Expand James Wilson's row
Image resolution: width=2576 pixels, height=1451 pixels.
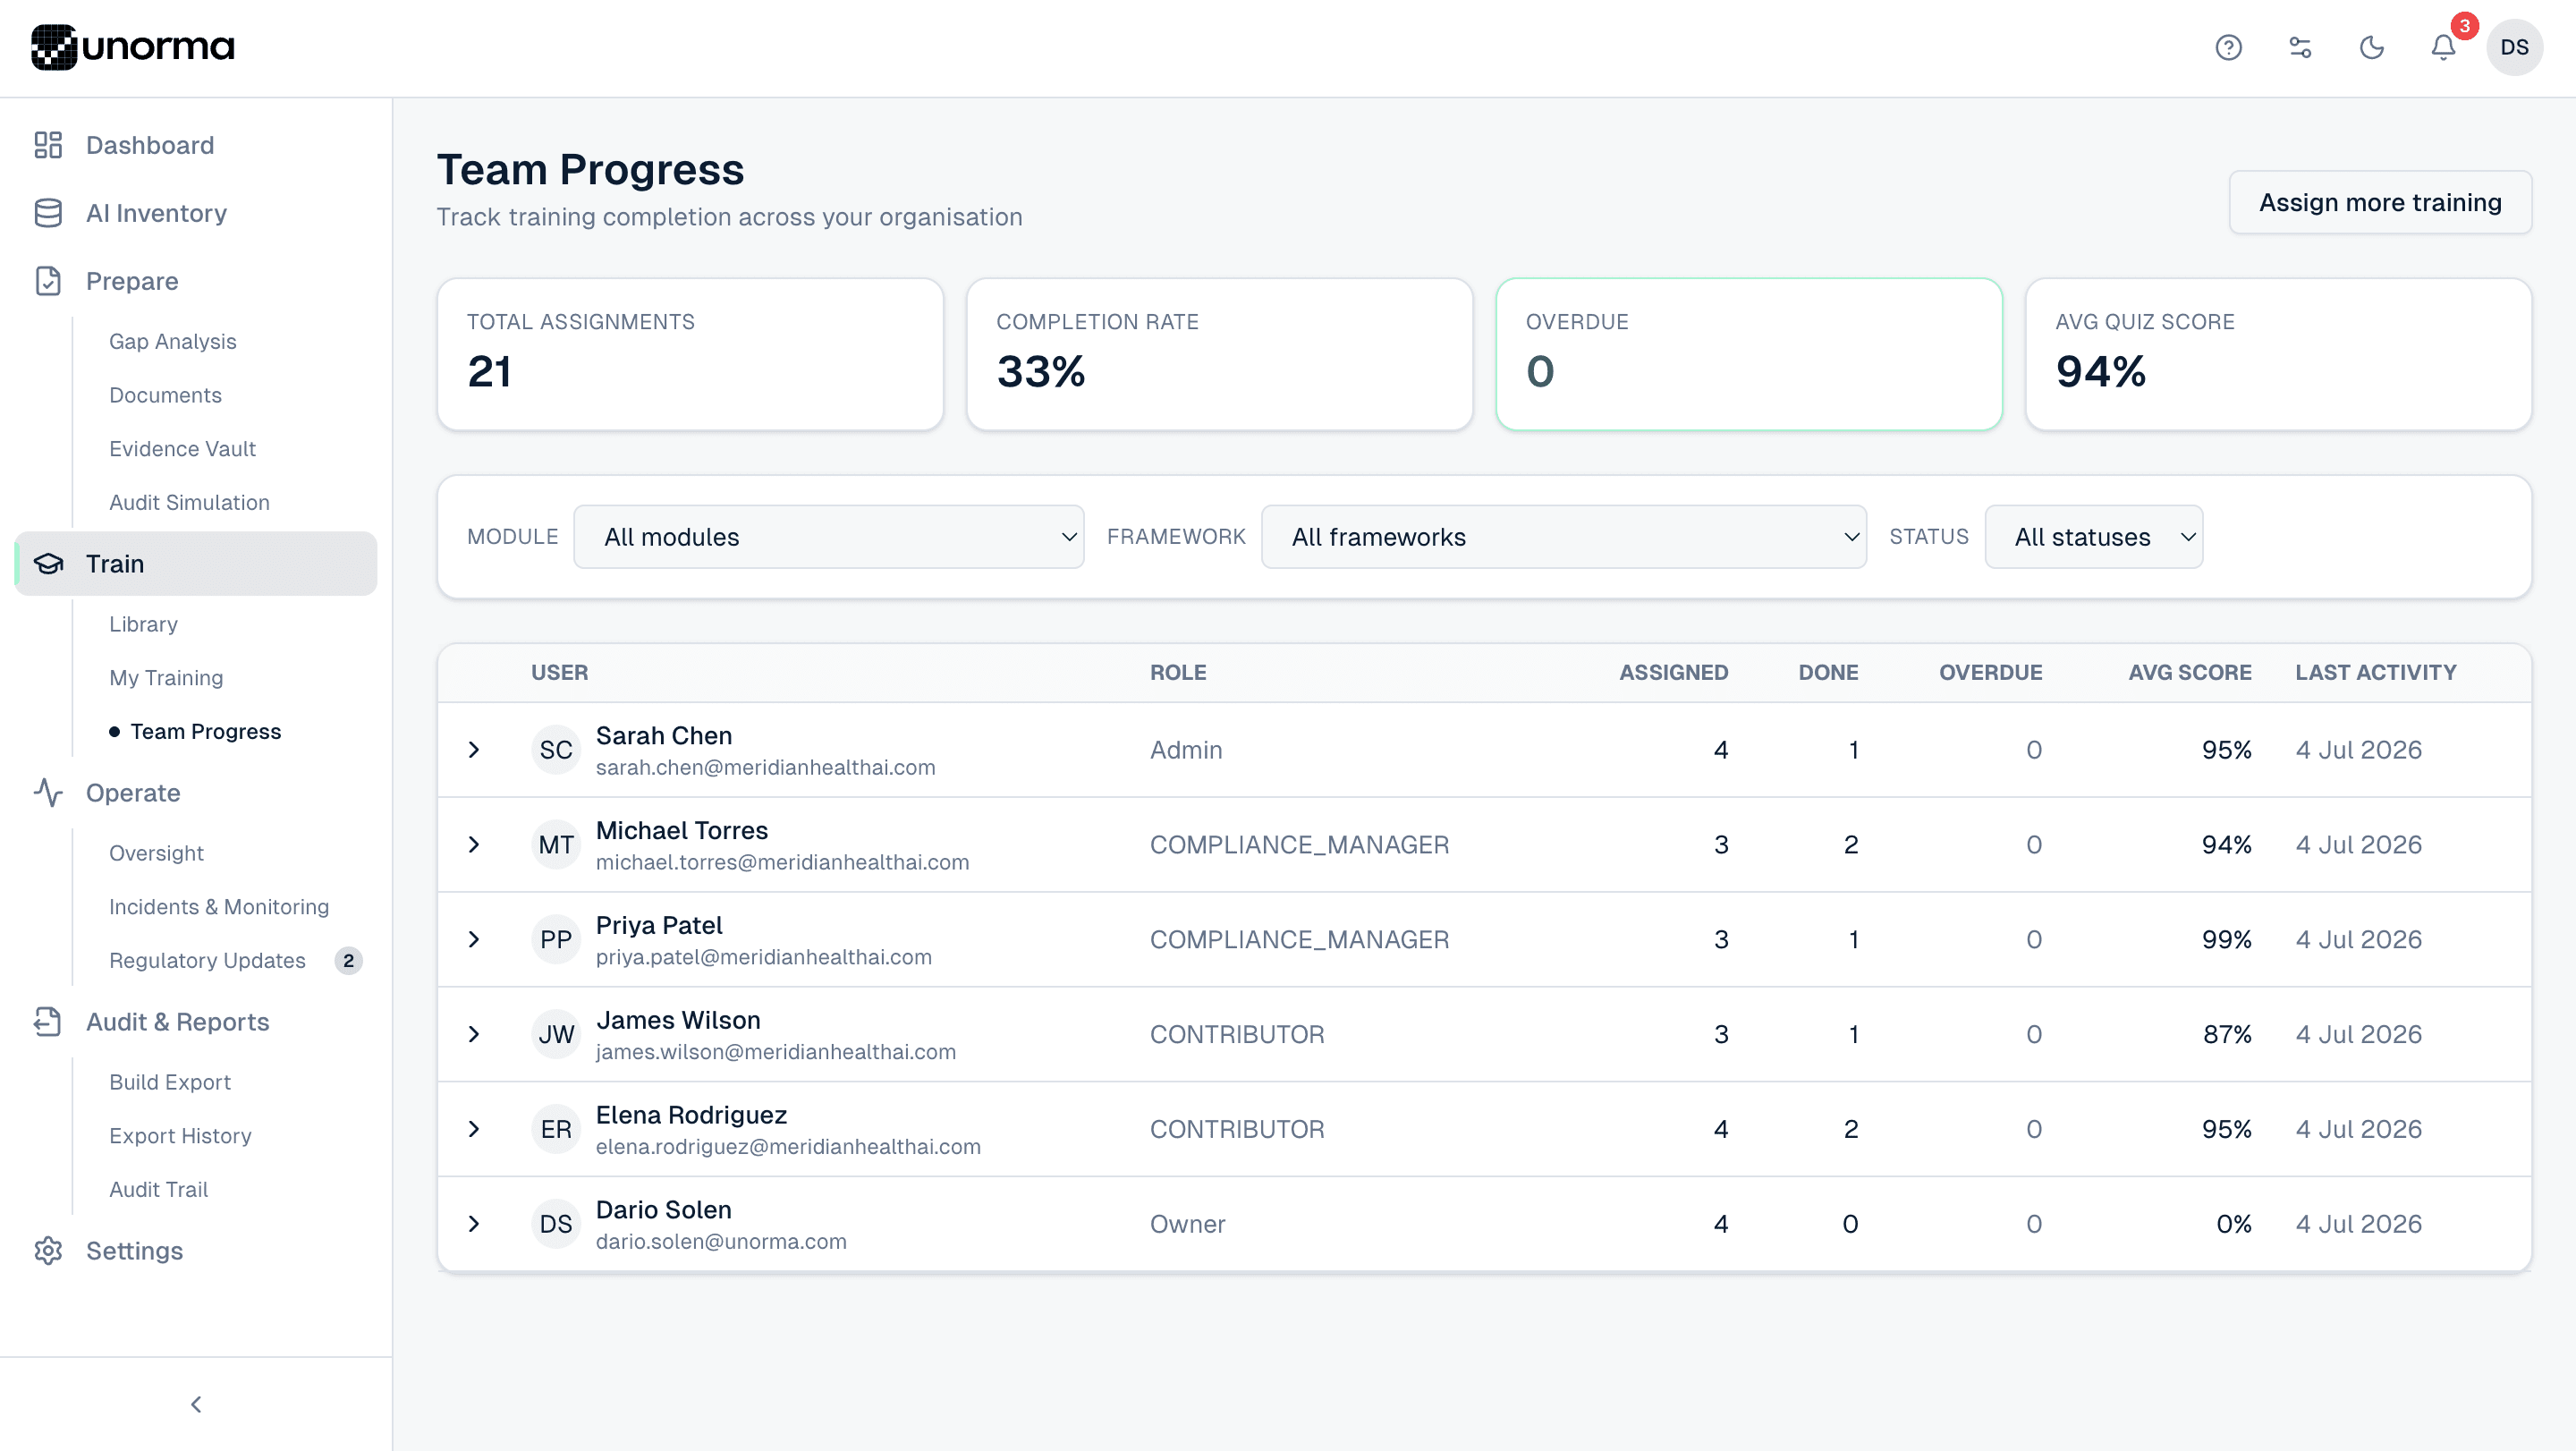point(474,1034)
